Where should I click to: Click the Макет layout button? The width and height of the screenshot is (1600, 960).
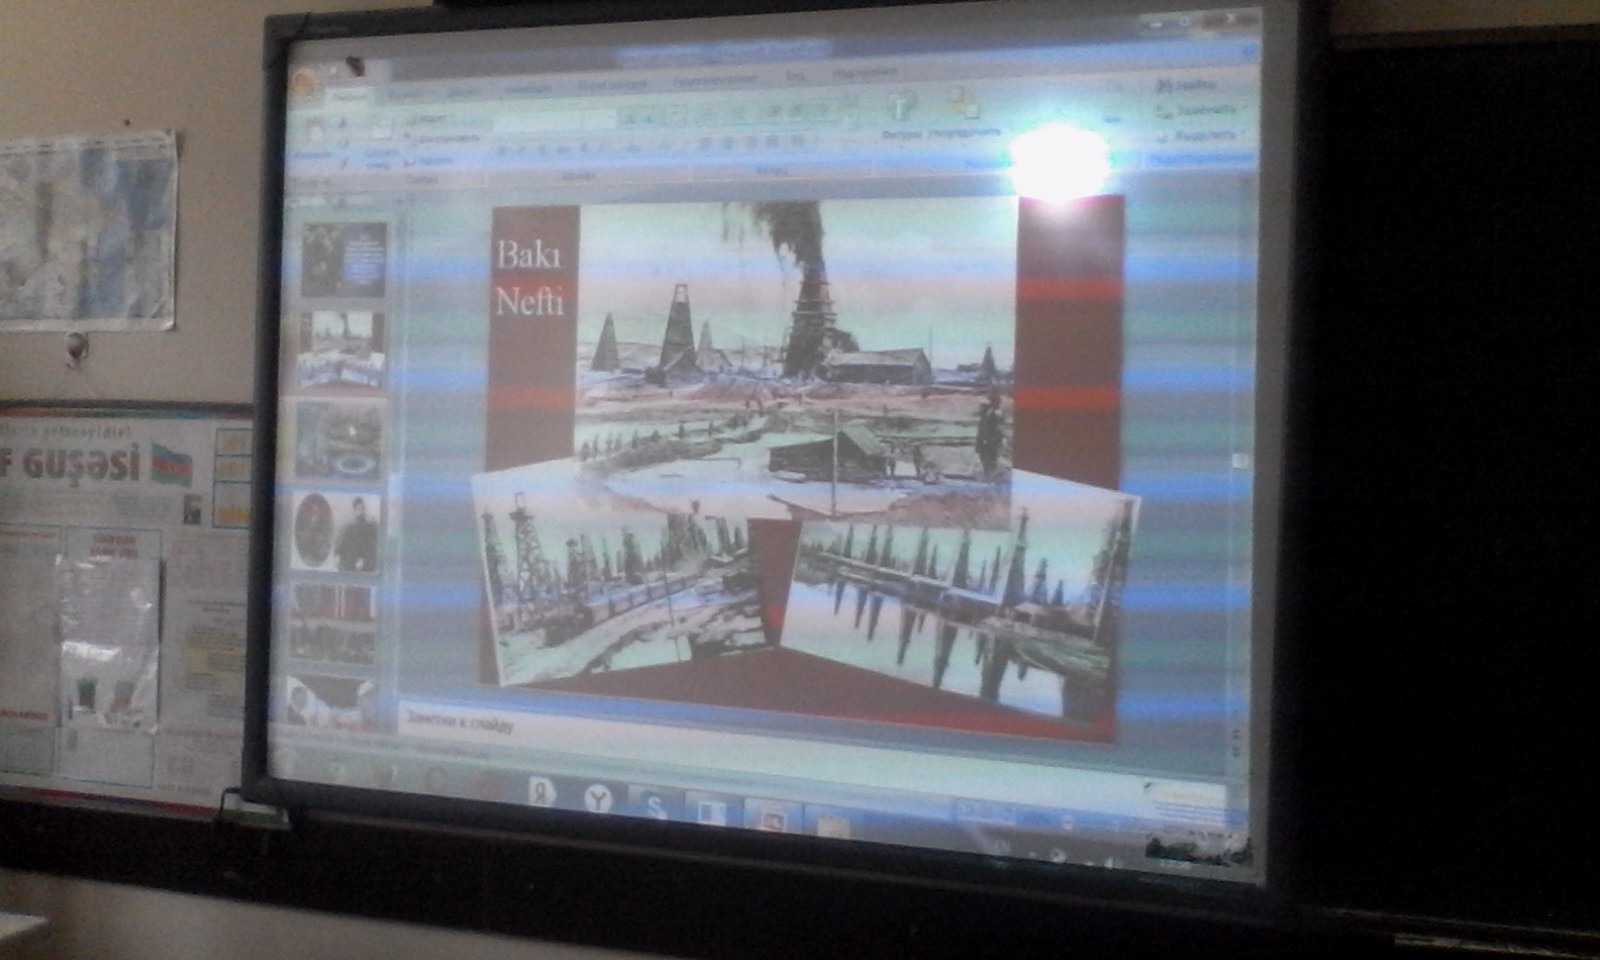click(430, 118)
